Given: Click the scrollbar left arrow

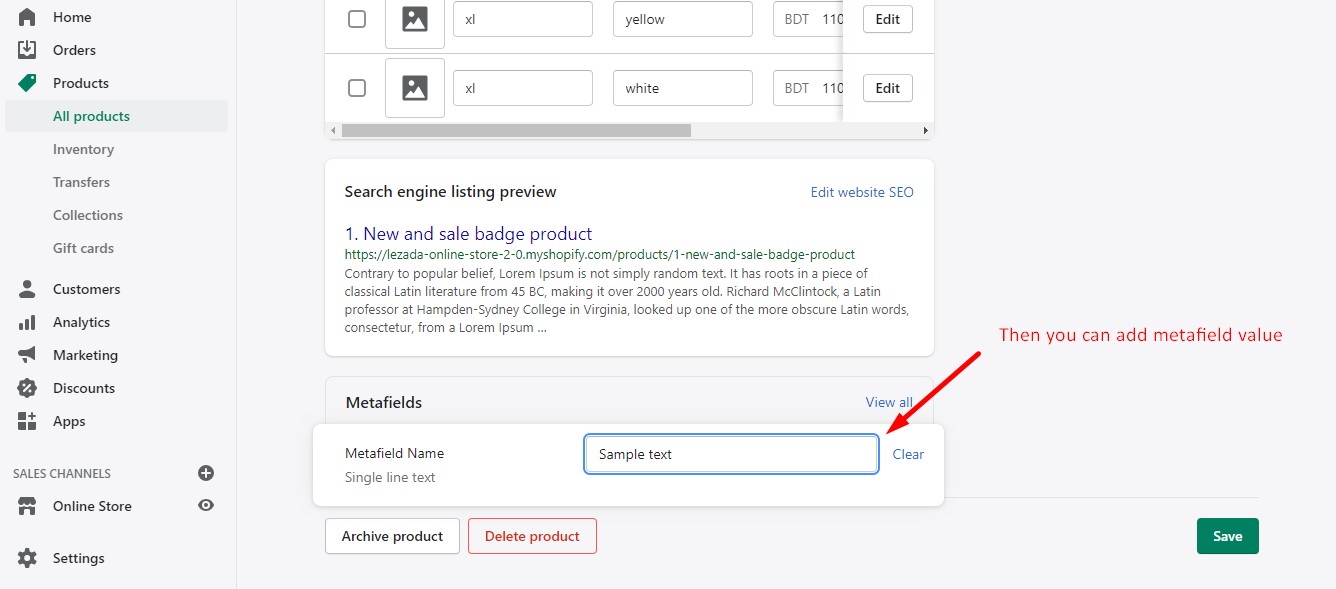Looking at the screenshot, I should pyautogui.click(x=333, y=130).
